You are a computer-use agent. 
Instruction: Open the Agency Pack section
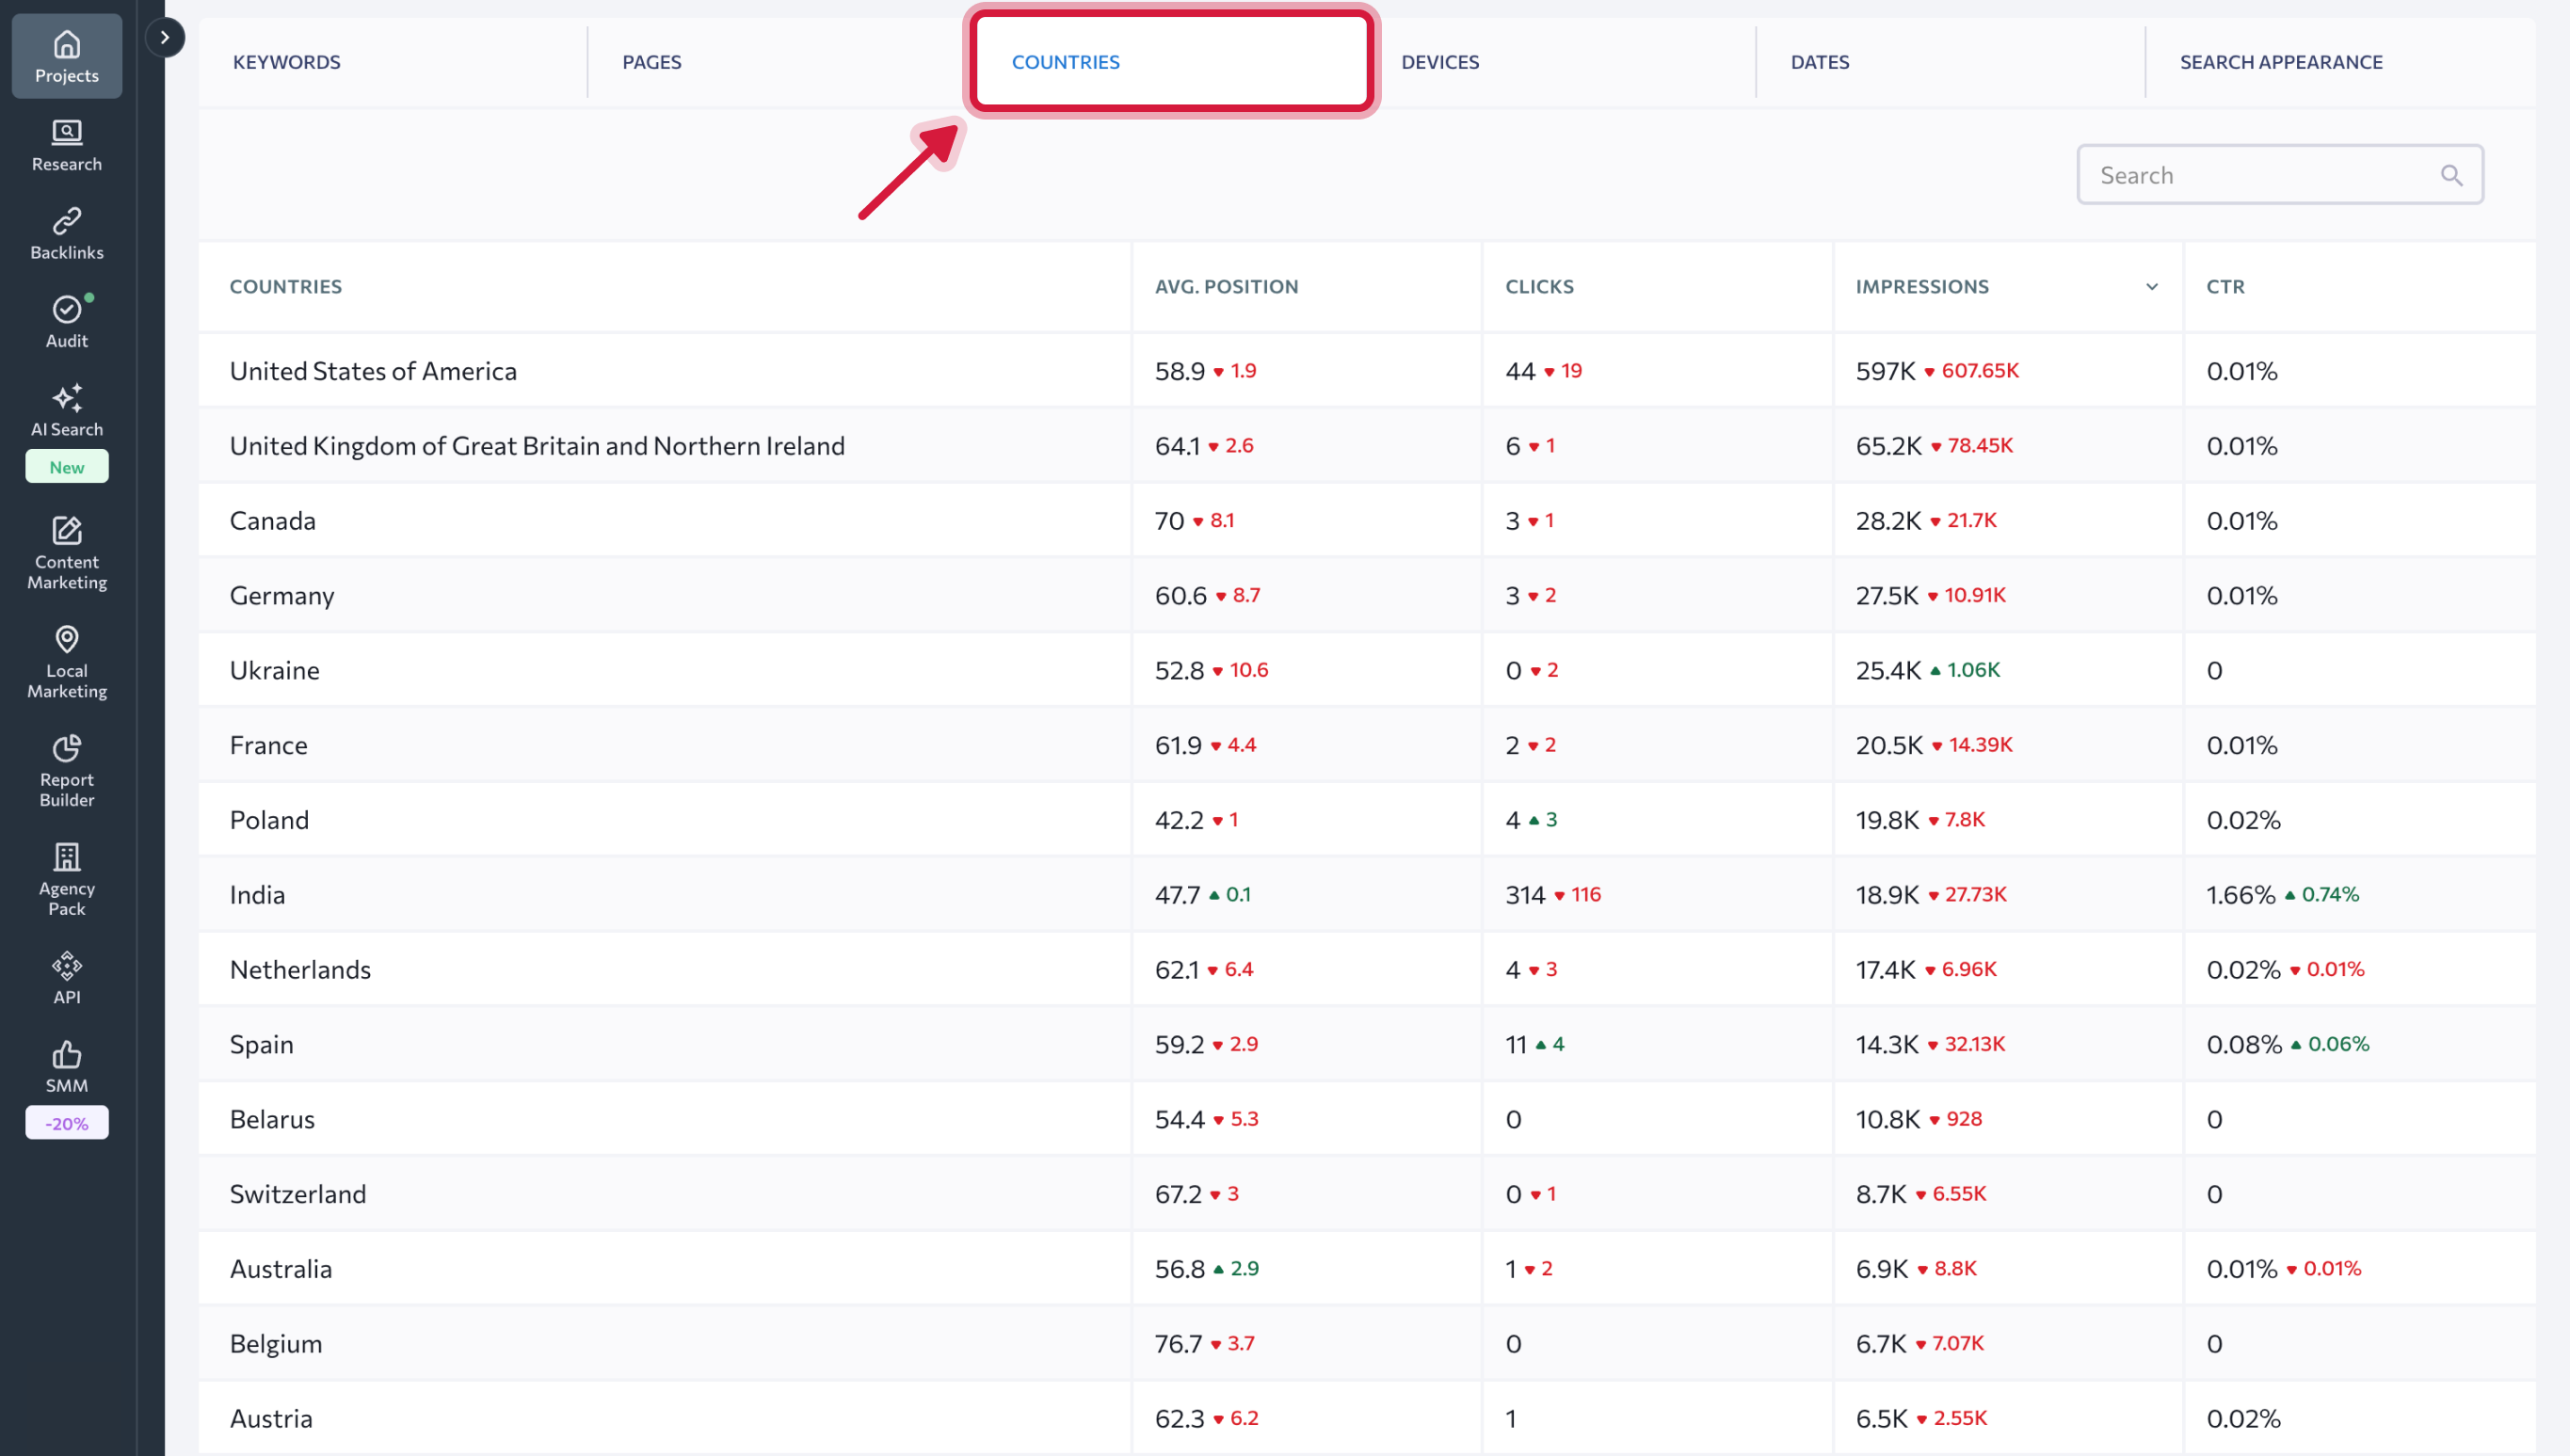tap(66, 878)
